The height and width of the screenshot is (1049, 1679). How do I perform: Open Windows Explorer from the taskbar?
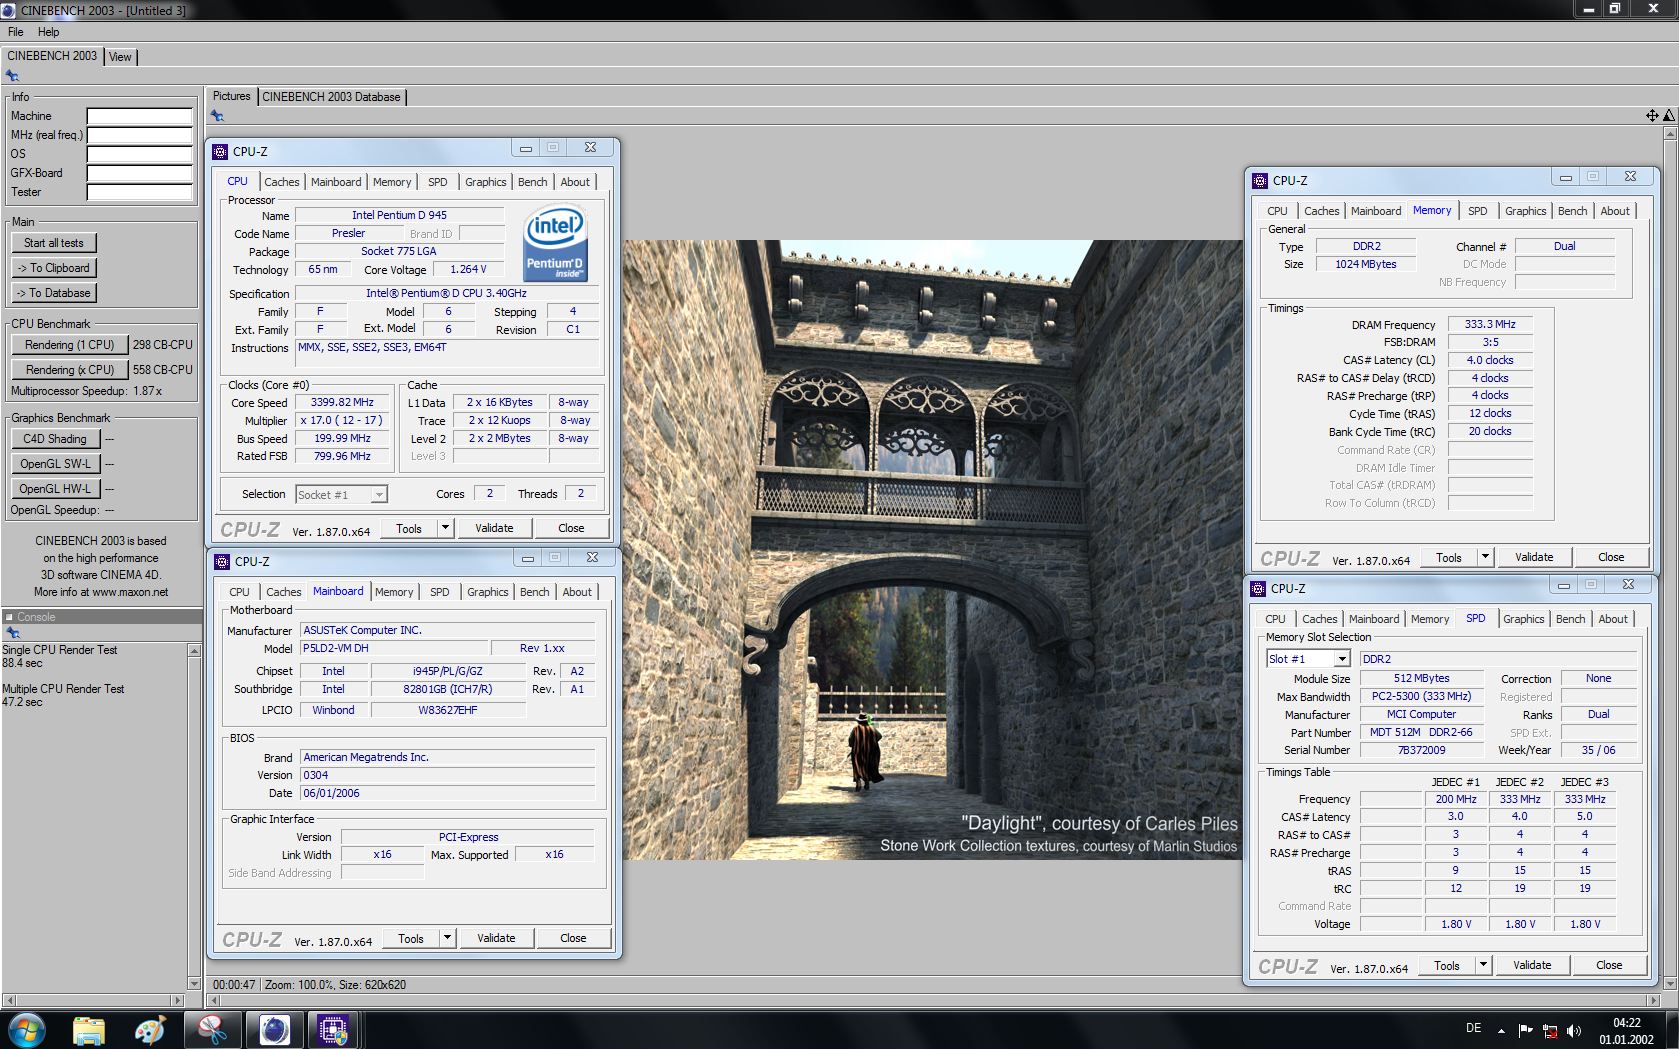point(88,1030)
